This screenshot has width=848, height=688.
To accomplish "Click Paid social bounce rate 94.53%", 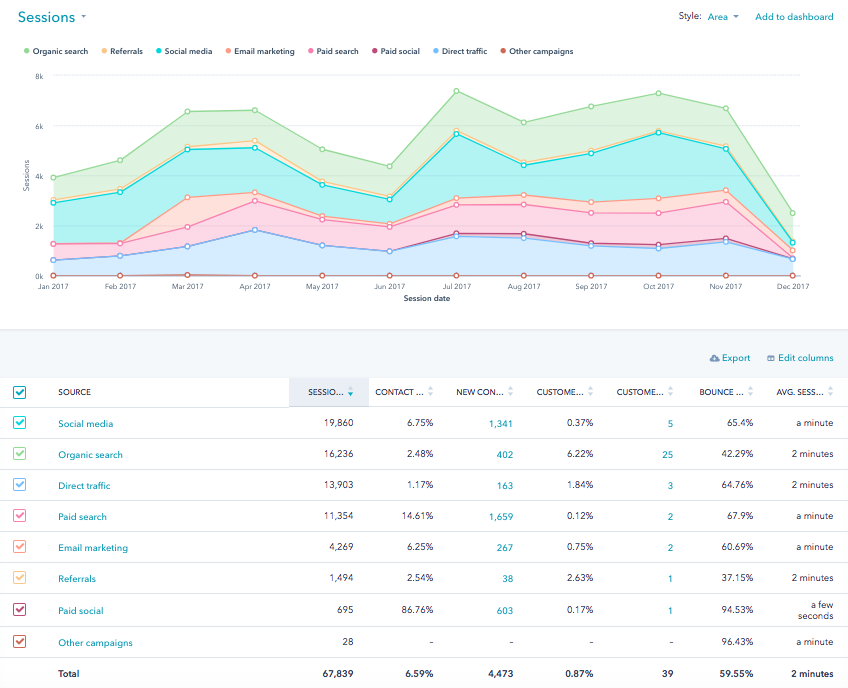I will (737, 610).
